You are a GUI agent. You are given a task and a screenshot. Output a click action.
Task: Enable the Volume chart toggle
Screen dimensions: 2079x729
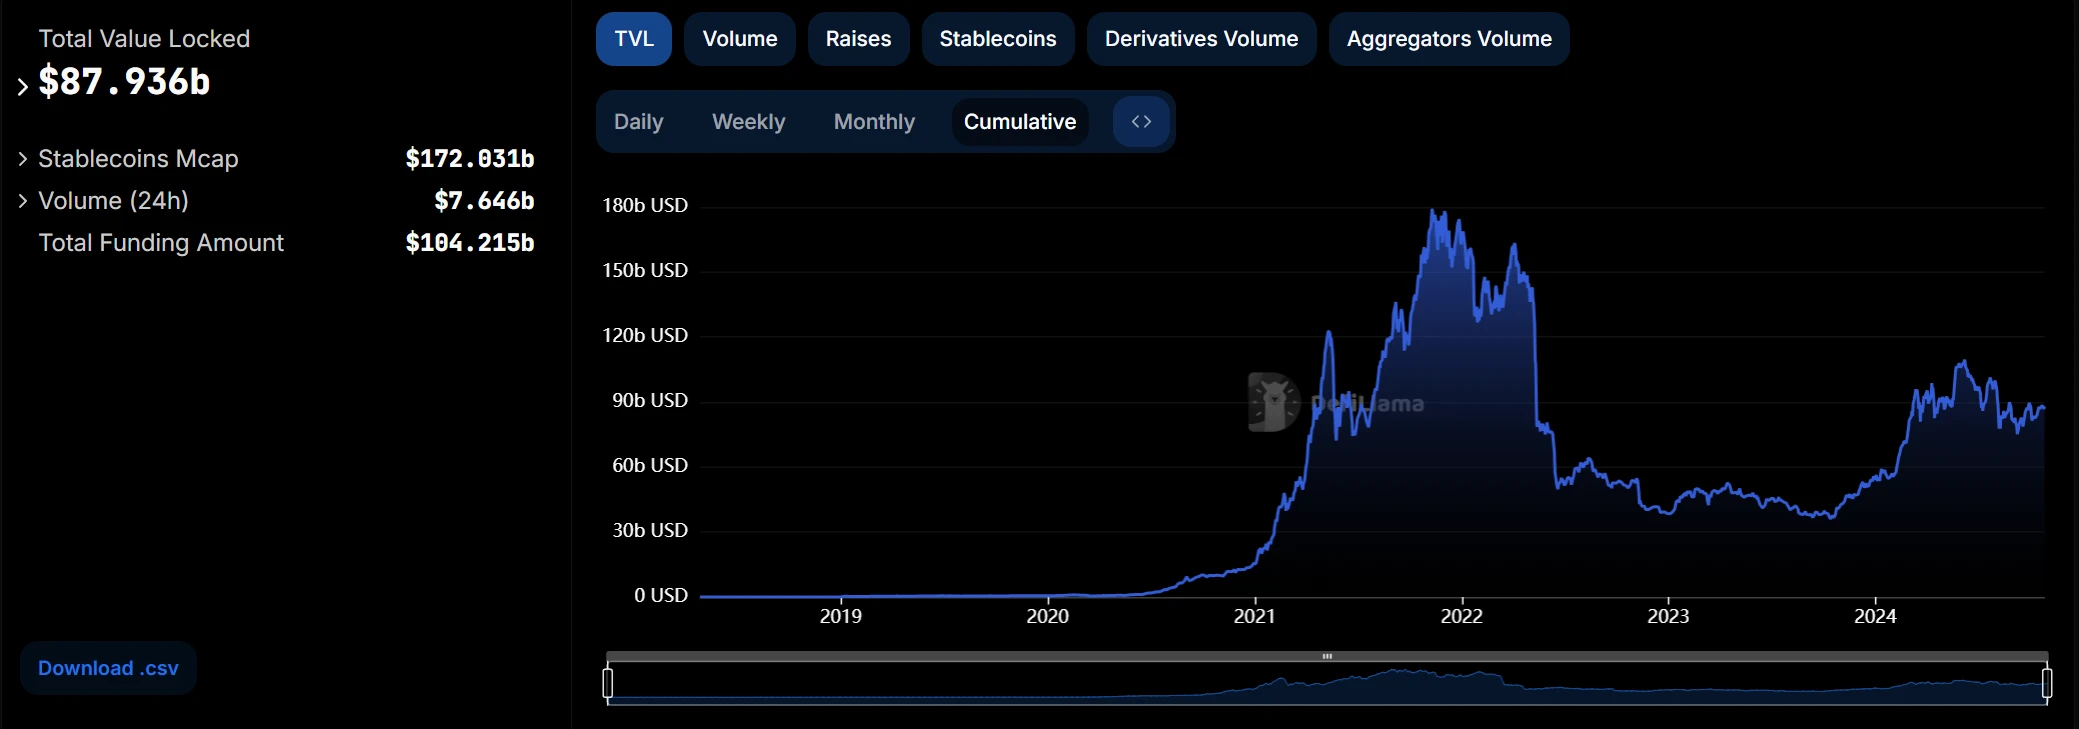[739, 39]
